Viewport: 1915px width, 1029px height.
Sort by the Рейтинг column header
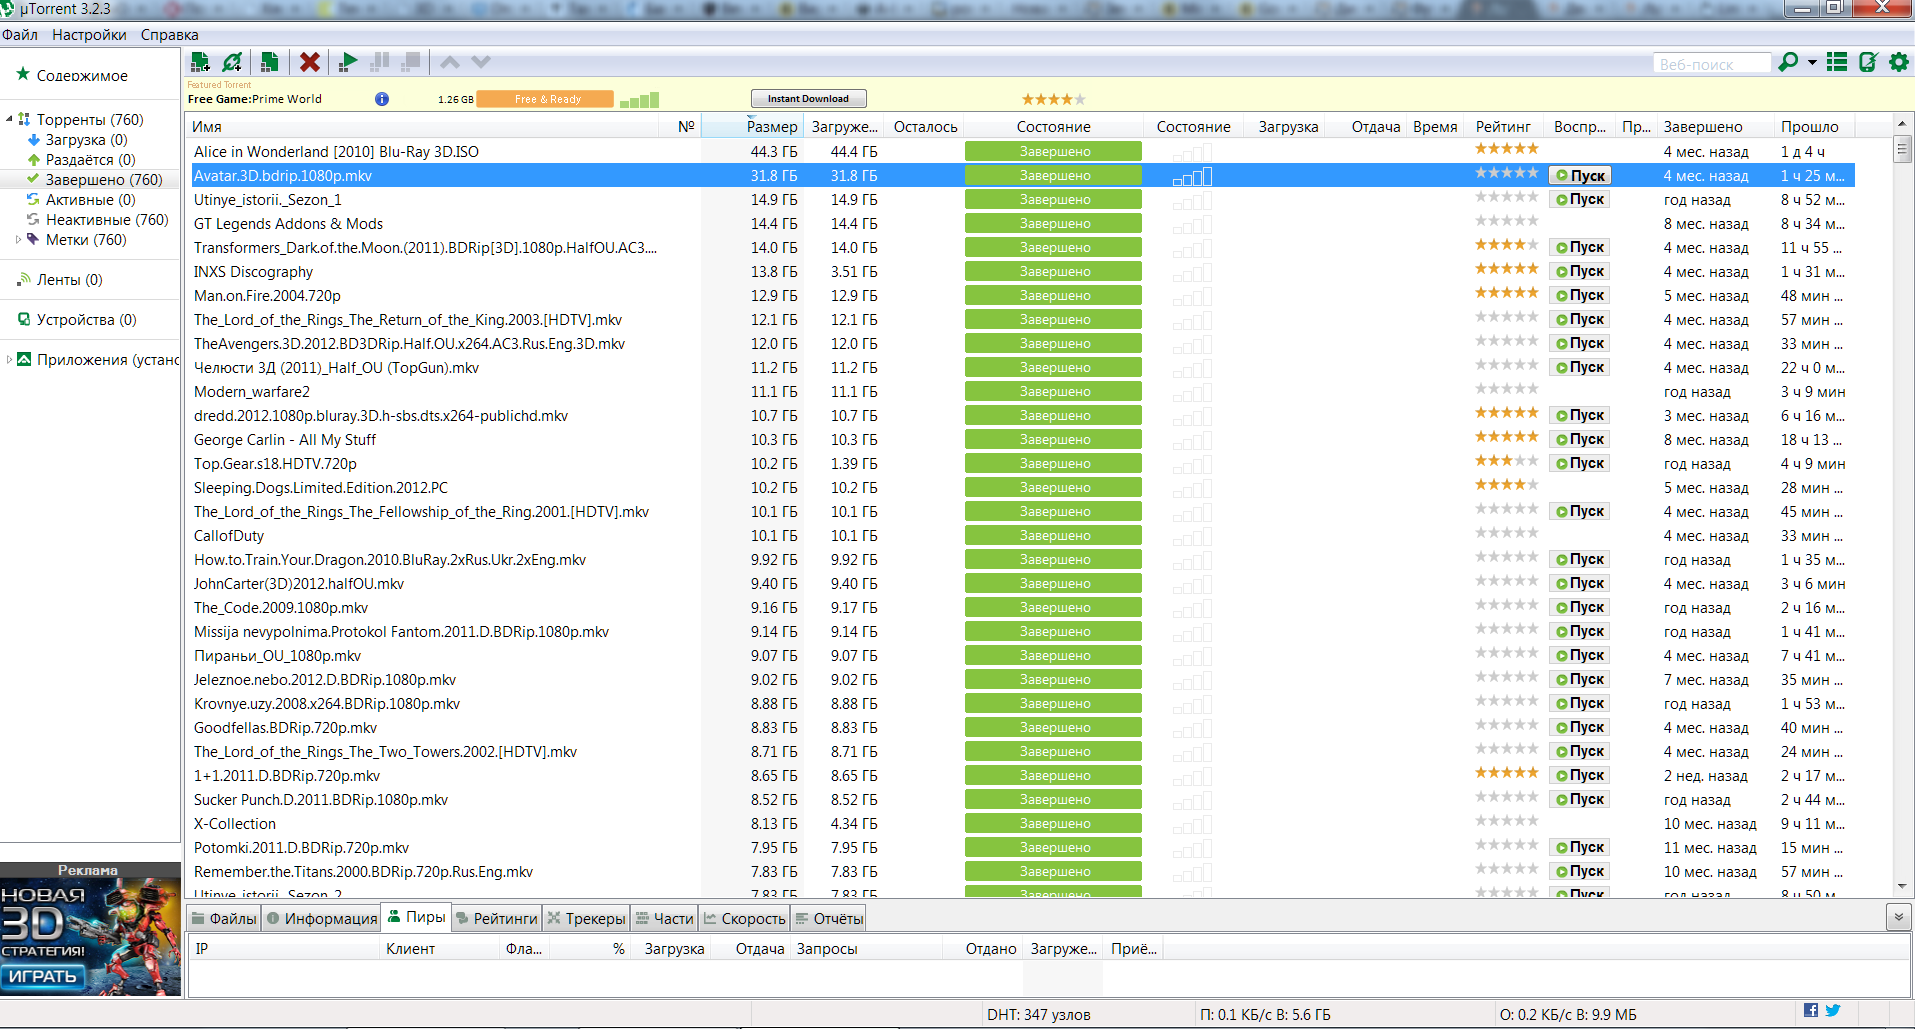1503,127
